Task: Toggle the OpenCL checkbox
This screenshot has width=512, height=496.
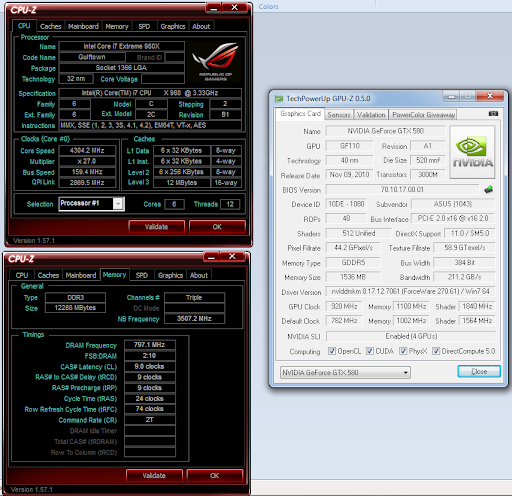Action: (x=332, y=351)
